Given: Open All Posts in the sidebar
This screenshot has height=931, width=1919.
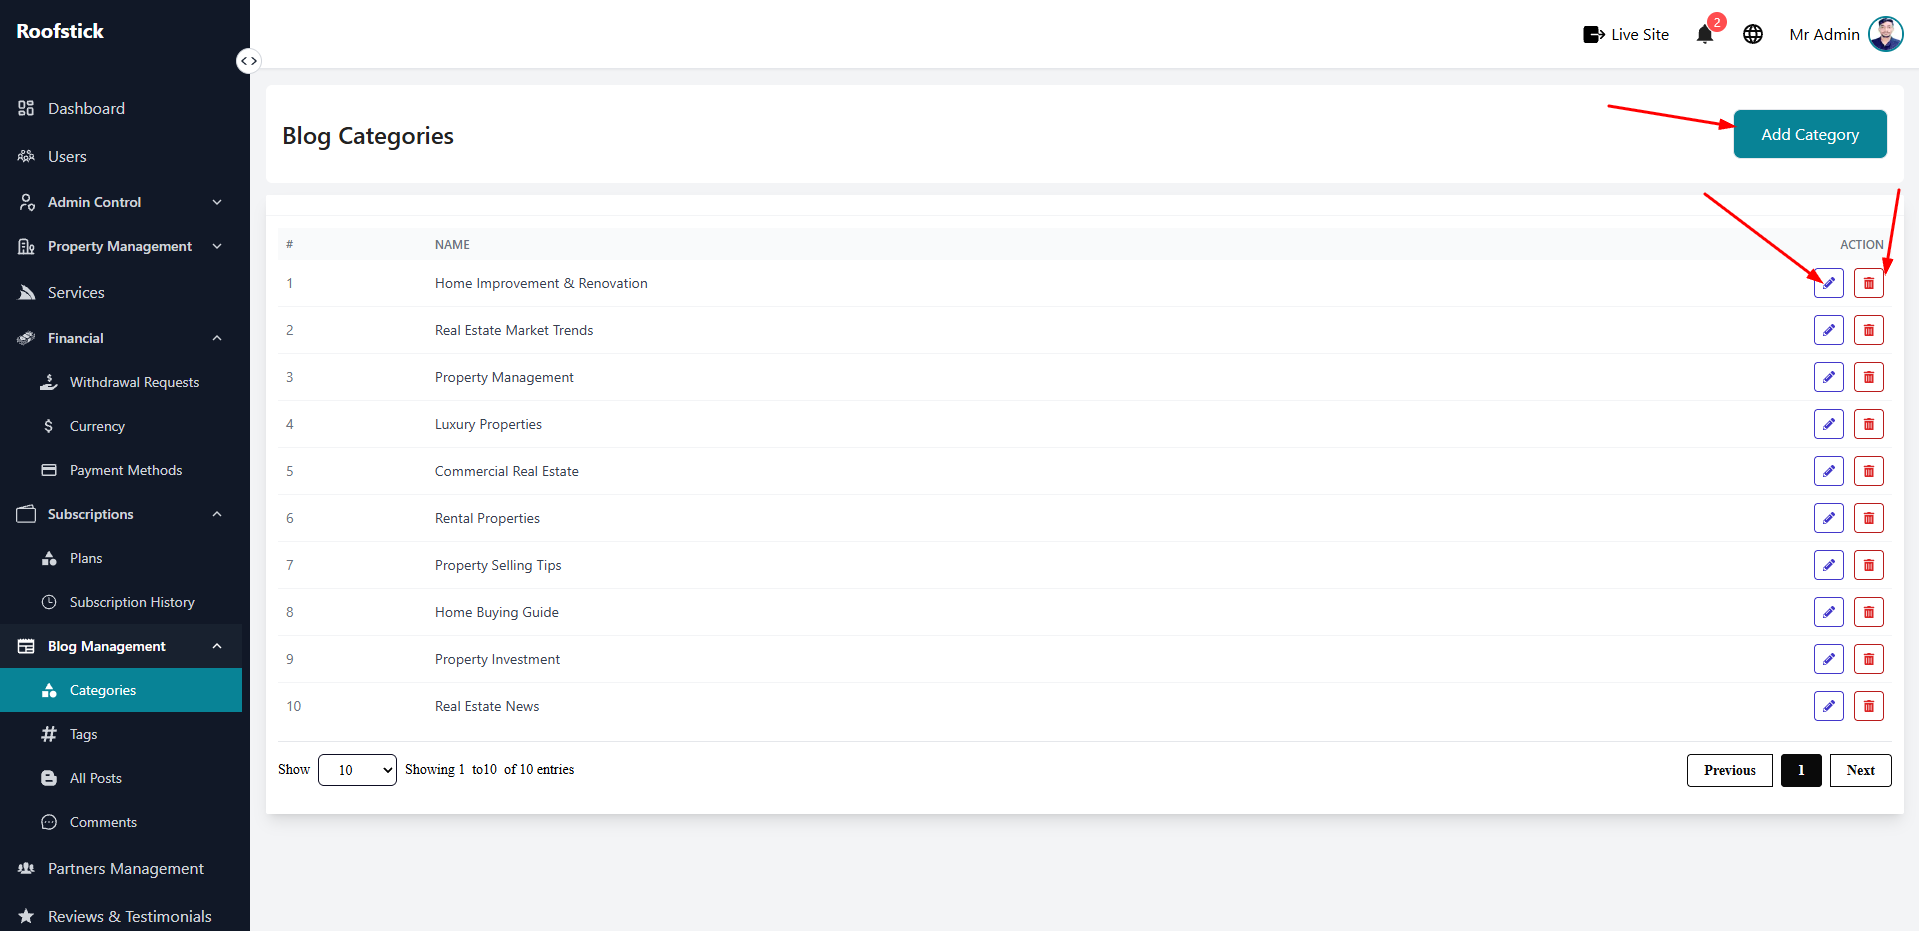Looking at the screenshot, I should coord(121,778).
